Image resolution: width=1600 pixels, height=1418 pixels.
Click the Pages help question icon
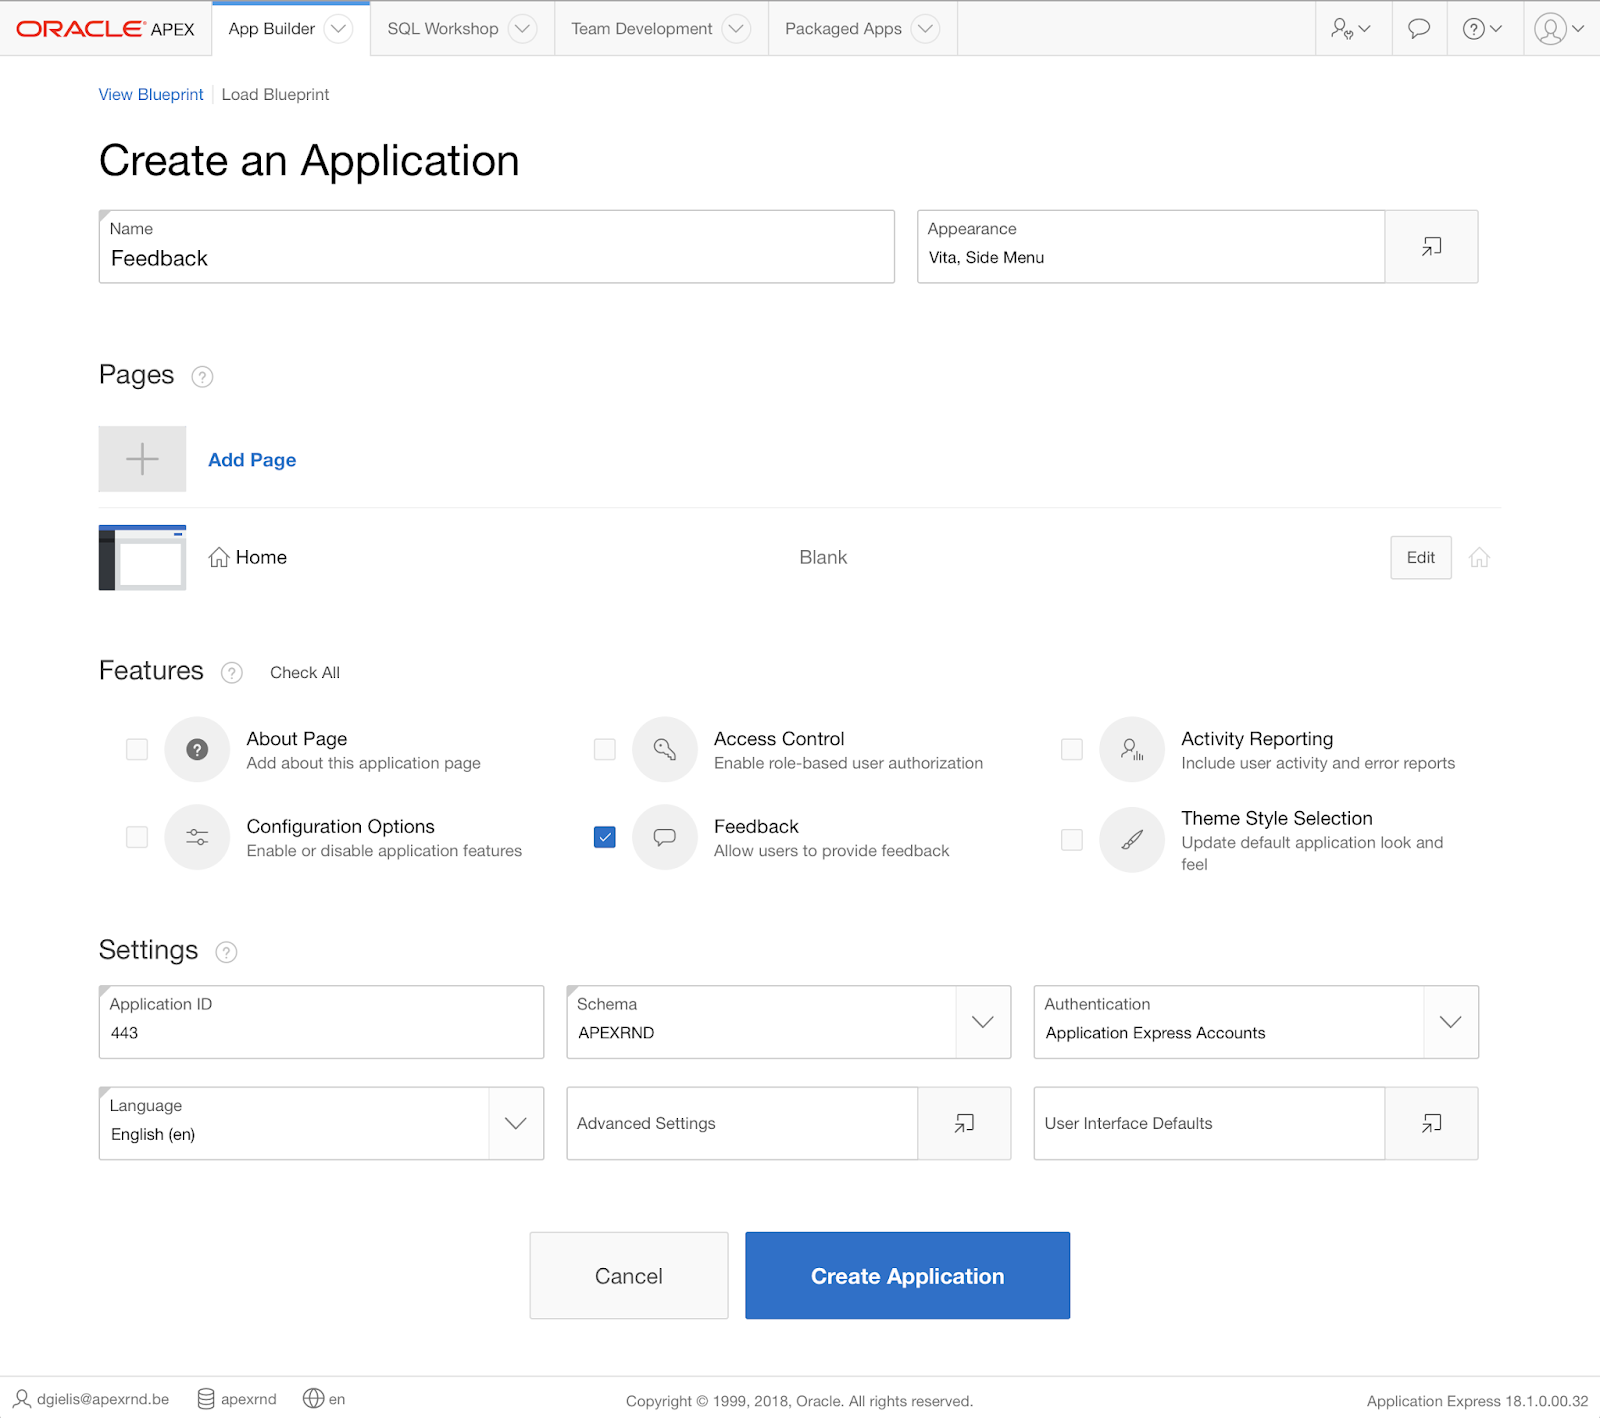click(x=202, y=377)
